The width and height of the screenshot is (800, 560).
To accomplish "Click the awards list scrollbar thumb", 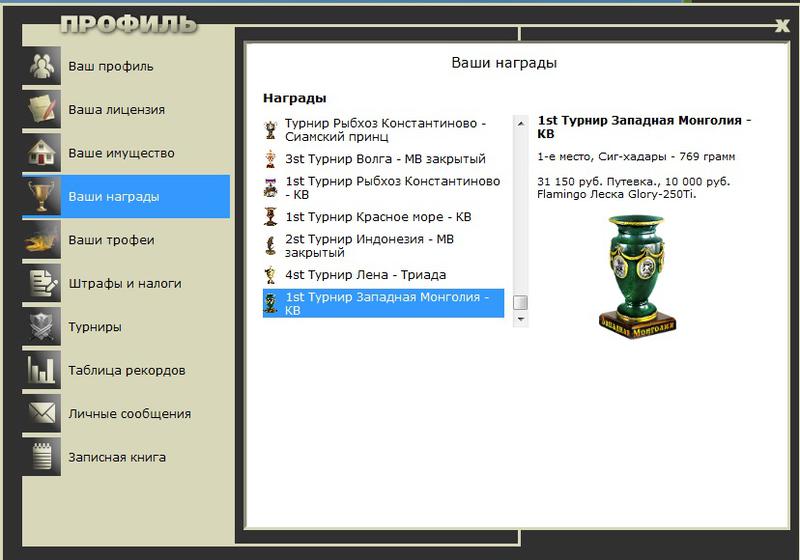I will point(520,302).
